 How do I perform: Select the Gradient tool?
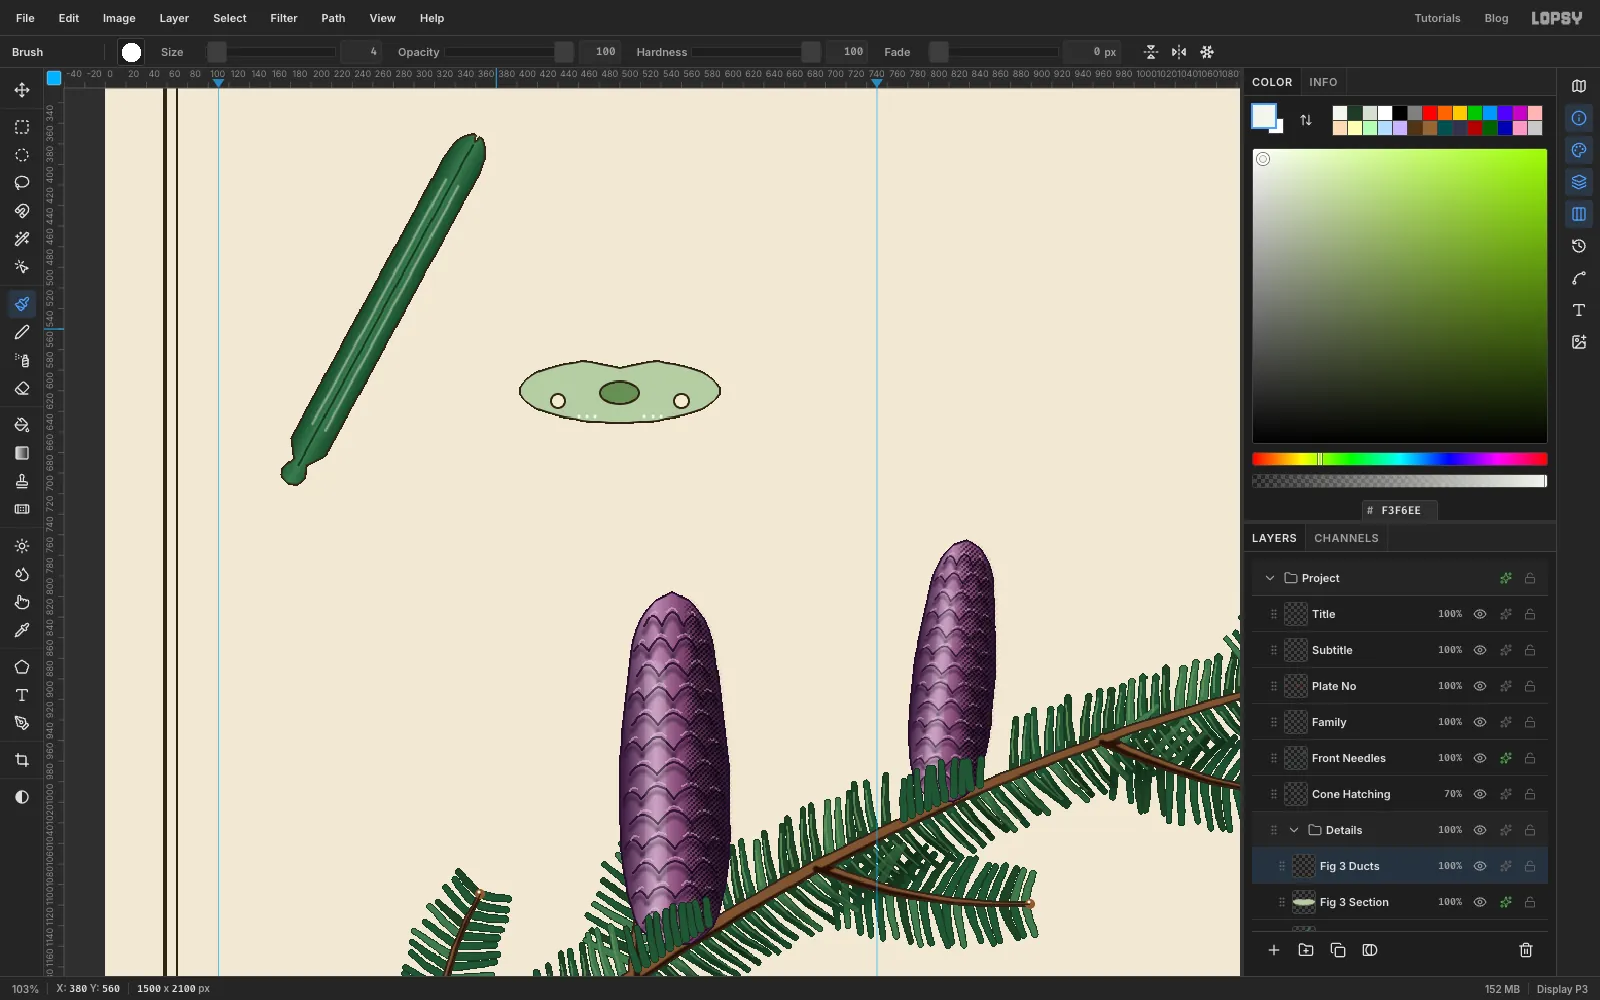(22, 453)
